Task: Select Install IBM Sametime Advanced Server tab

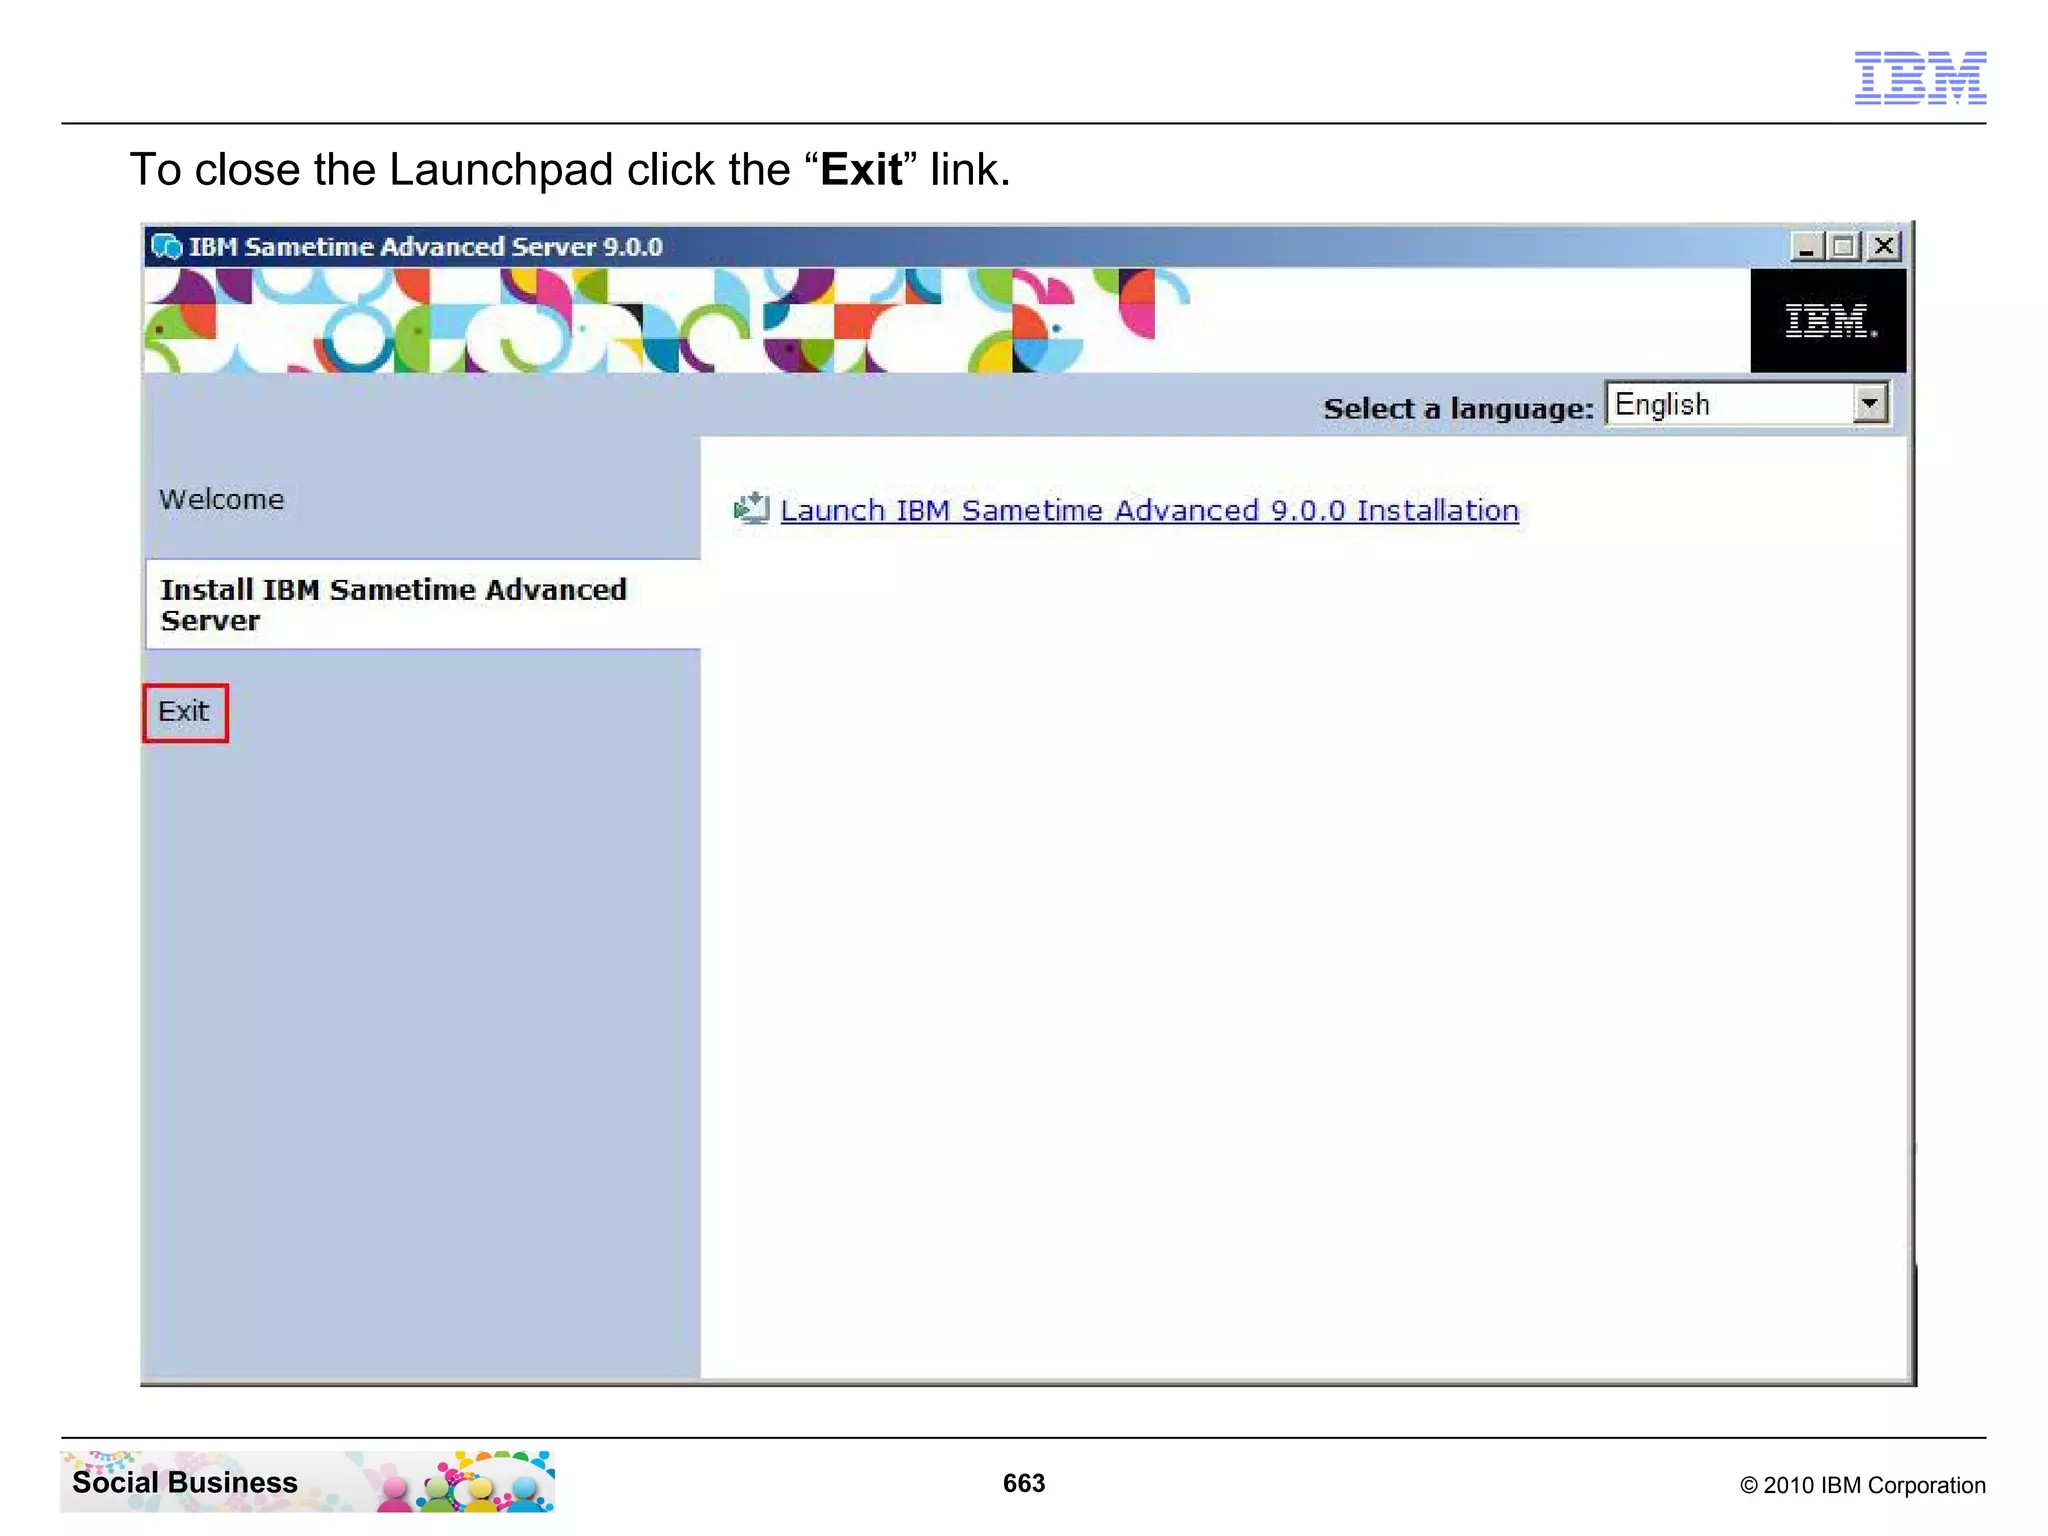Action: click(x=423, y=605)
